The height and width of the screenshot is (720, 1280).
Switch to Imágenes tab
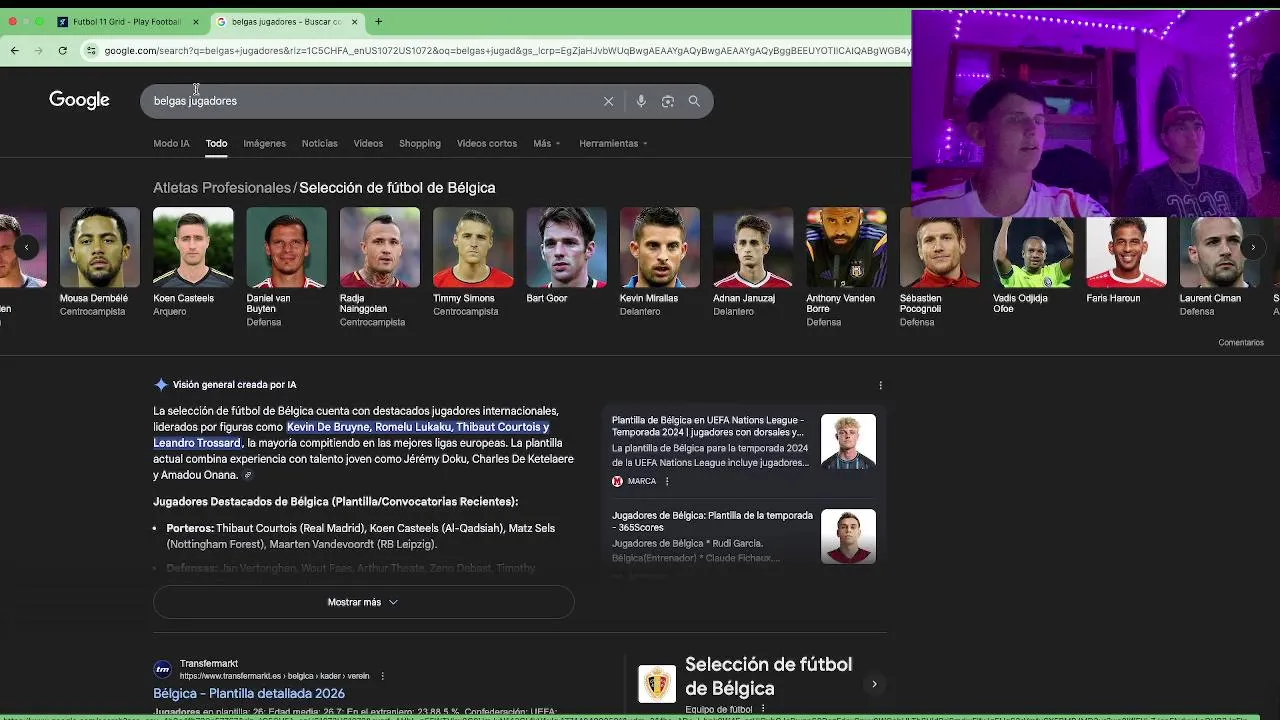click(x=265, y=143)
